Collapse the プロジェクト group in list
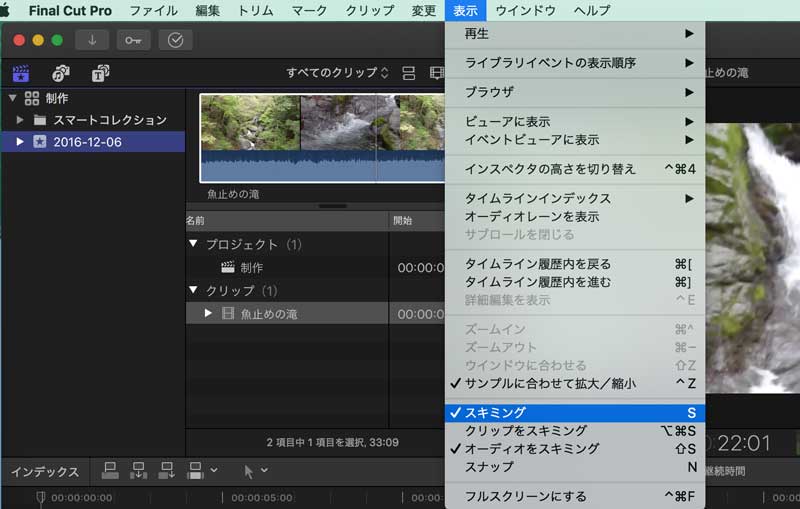This screenshot has height=509, width=800. (193, 244)
